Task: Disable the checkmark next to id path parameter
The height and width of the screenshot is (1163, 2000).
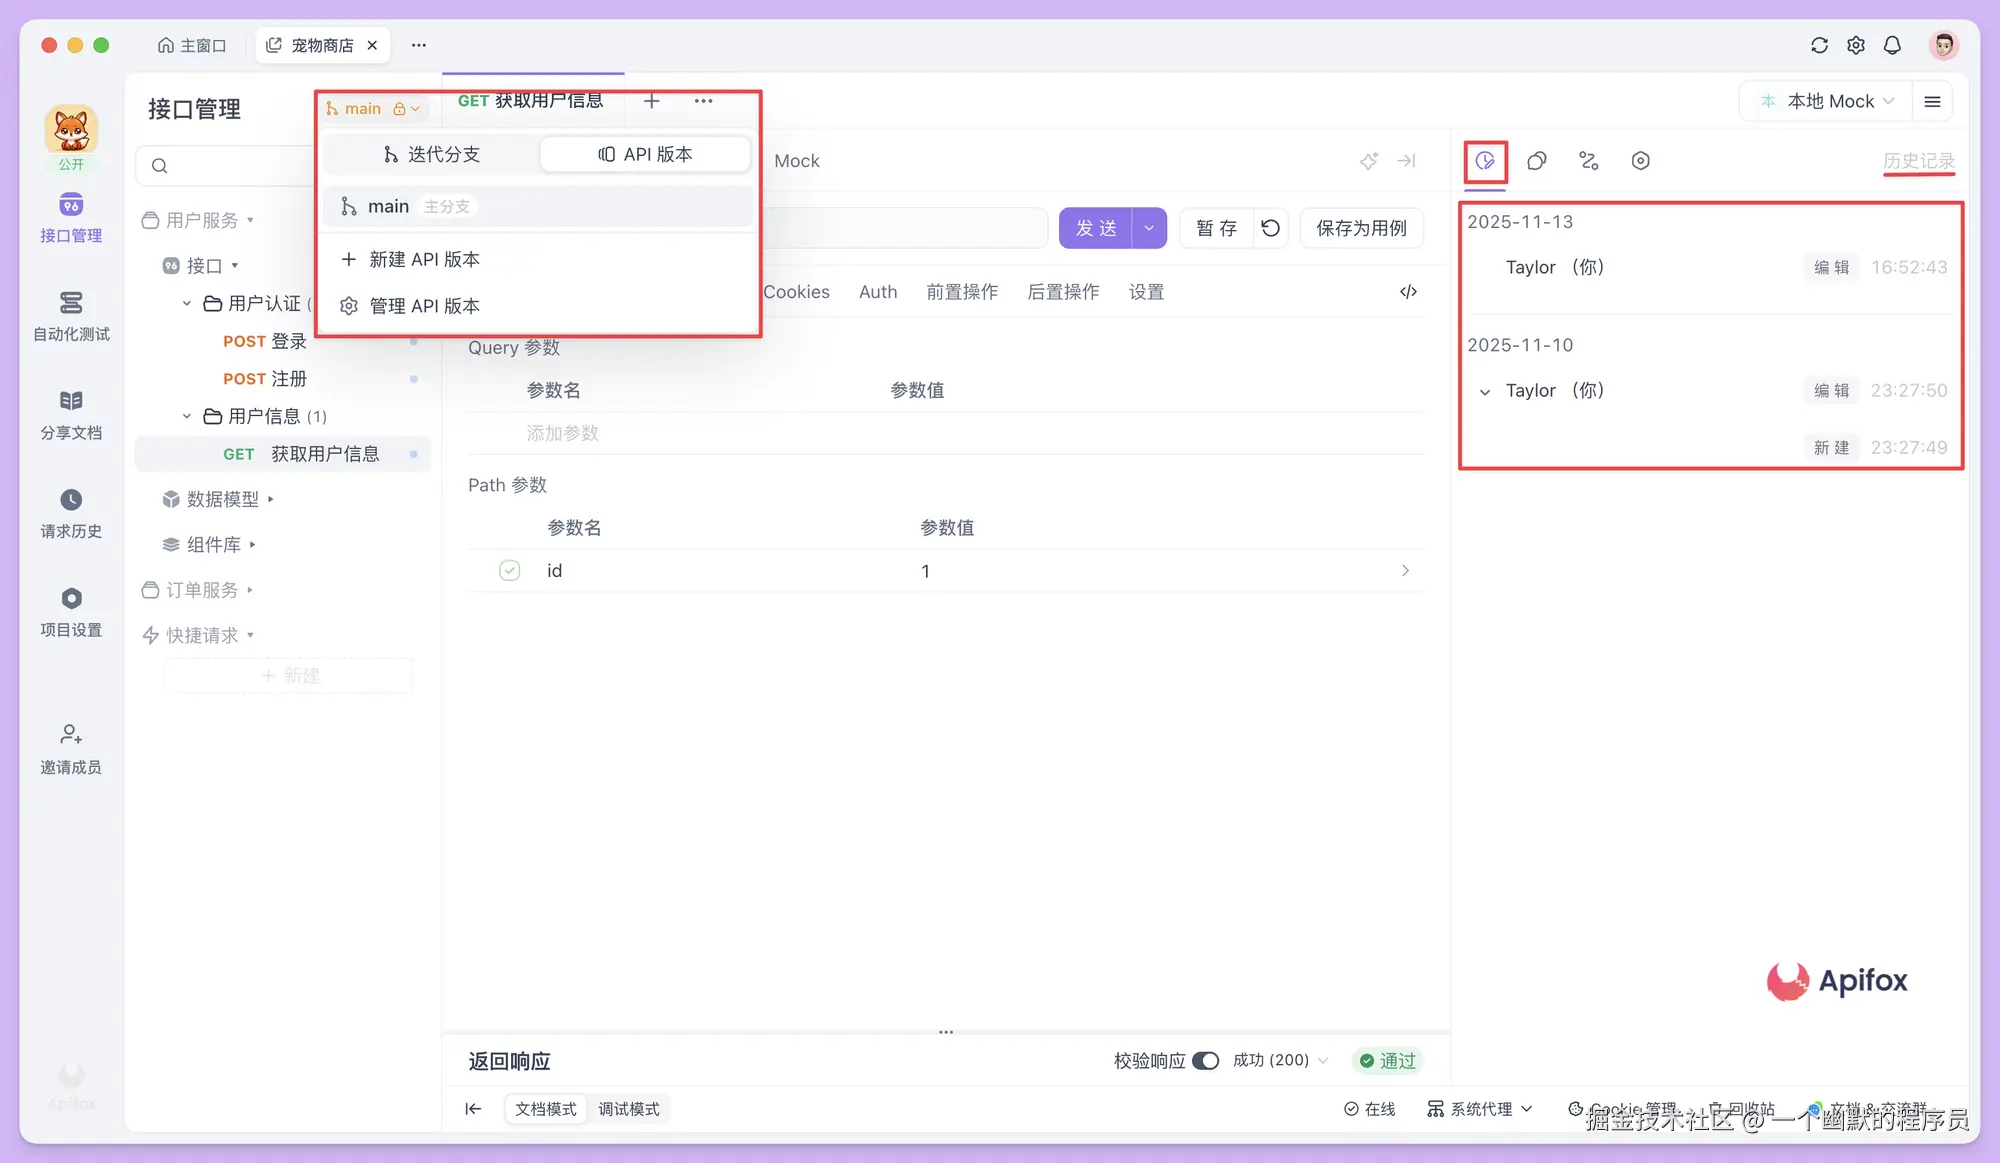Action: tap(509, 570)
